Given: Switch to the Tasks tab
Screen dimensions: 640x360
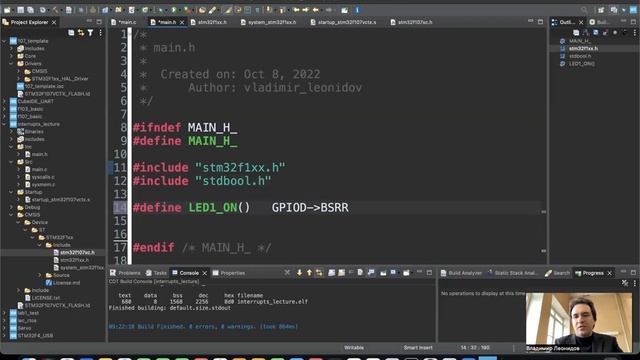Looking at the screenshot, I should pos(156,273).
